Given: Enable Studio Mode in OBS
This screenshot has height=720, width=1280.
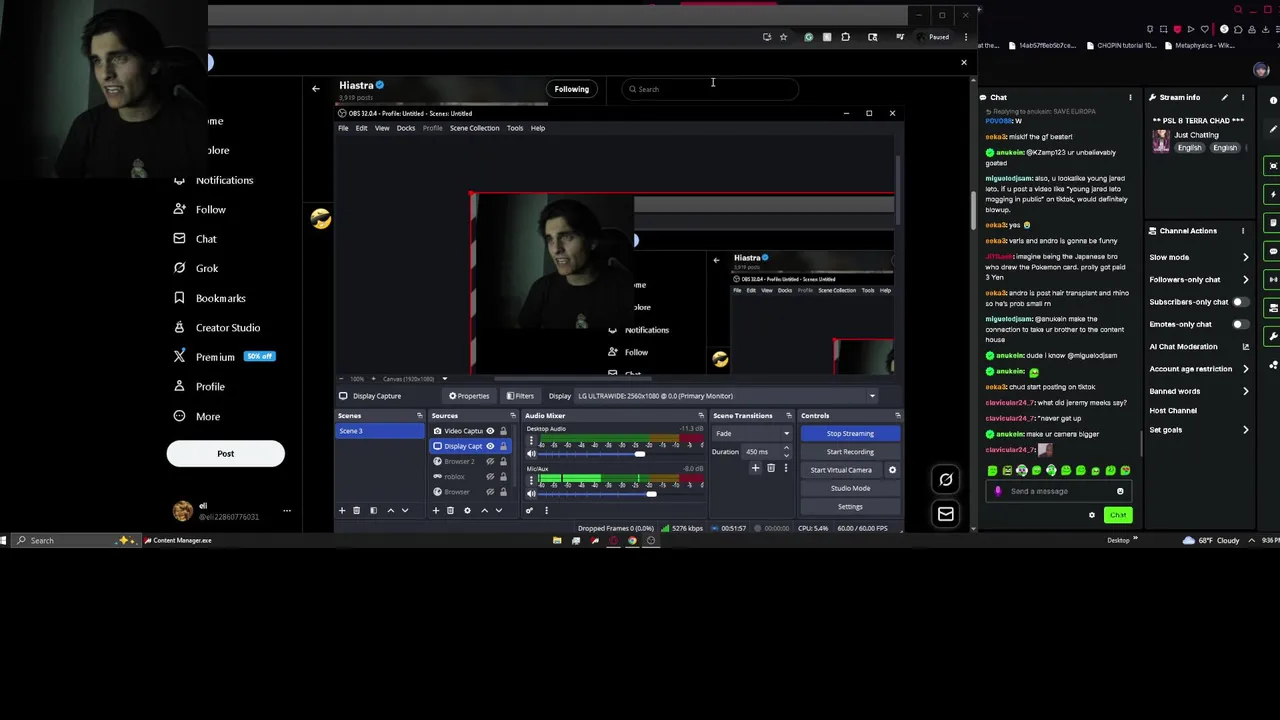Looking at the screenshot, I should tap(850, 488).
